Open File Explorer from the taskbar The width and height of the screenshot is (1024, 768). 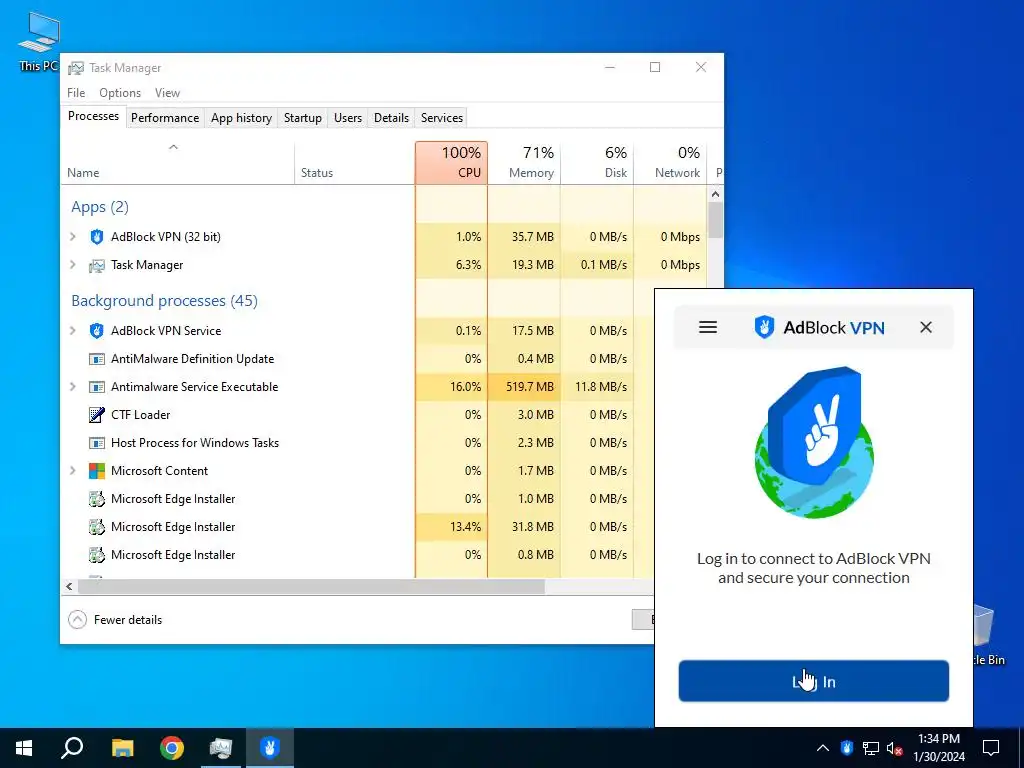(122, 748)
